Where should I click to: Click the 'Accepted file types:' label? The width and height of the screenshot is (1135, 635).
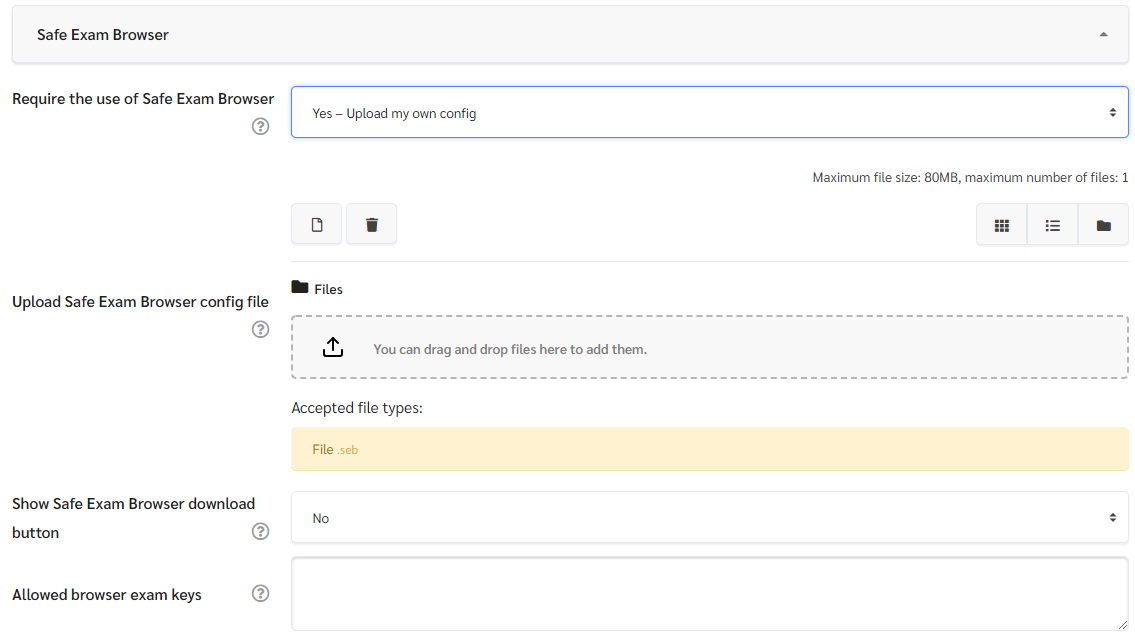tap(357, 408)
